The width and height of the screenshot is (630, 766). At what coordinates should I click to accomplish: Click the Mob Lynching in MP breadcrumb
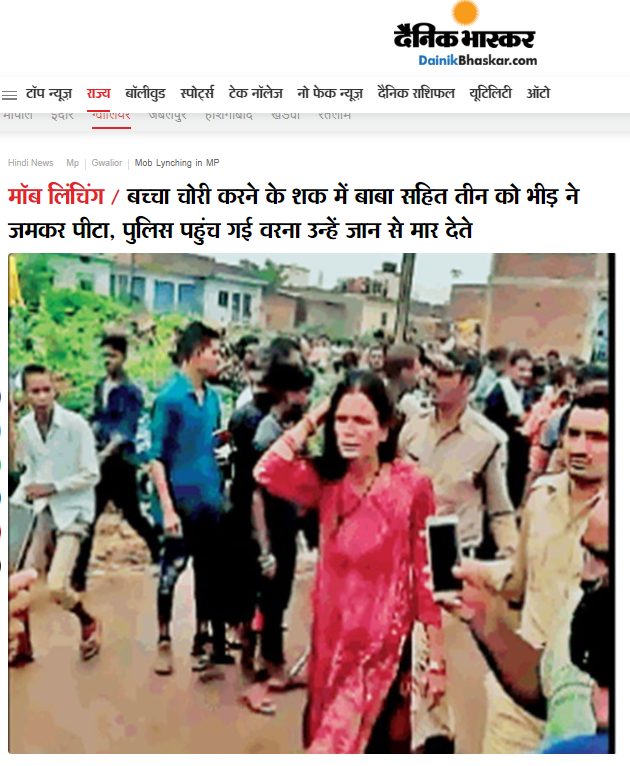(x=177, y=163)
